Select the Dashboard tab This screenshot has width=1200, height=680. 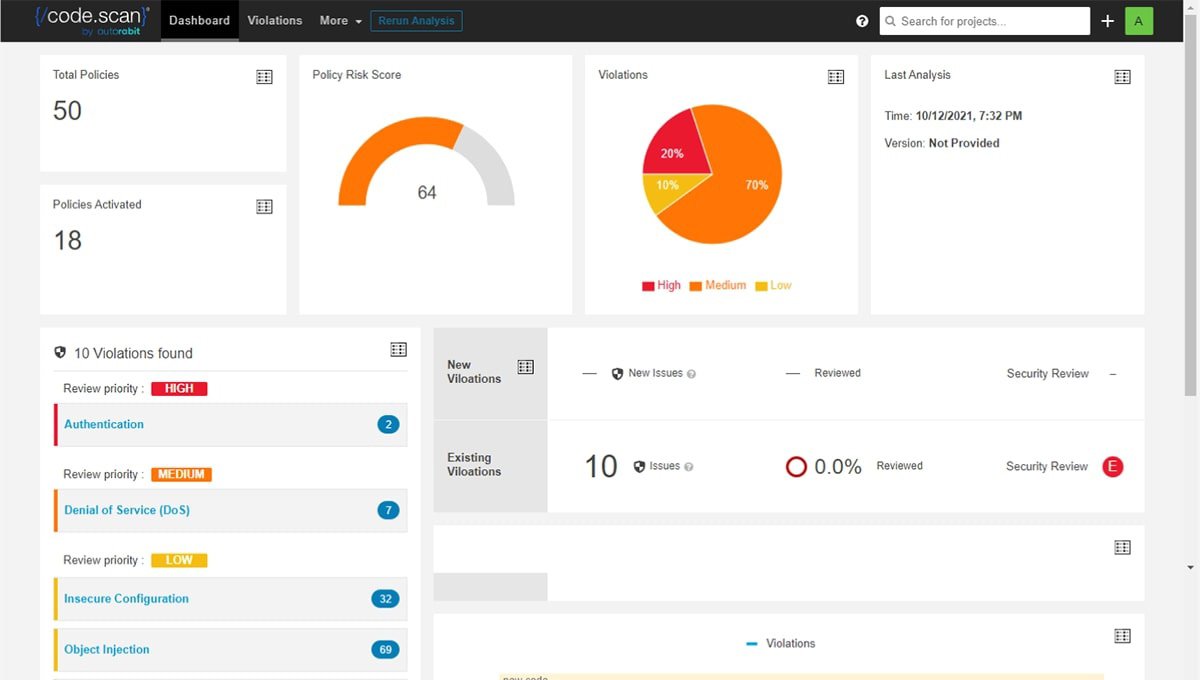(199, 20)
